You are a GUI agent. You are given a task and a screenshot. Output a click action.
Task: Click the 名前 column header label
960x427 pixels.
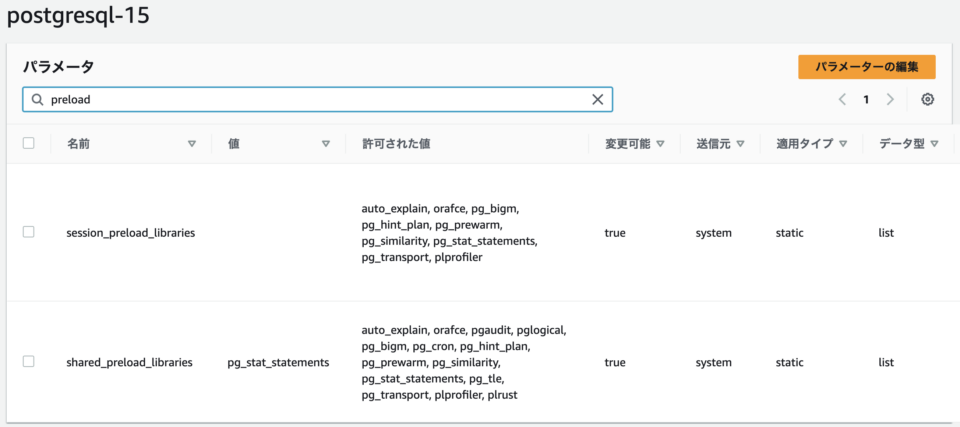[79, 144]
